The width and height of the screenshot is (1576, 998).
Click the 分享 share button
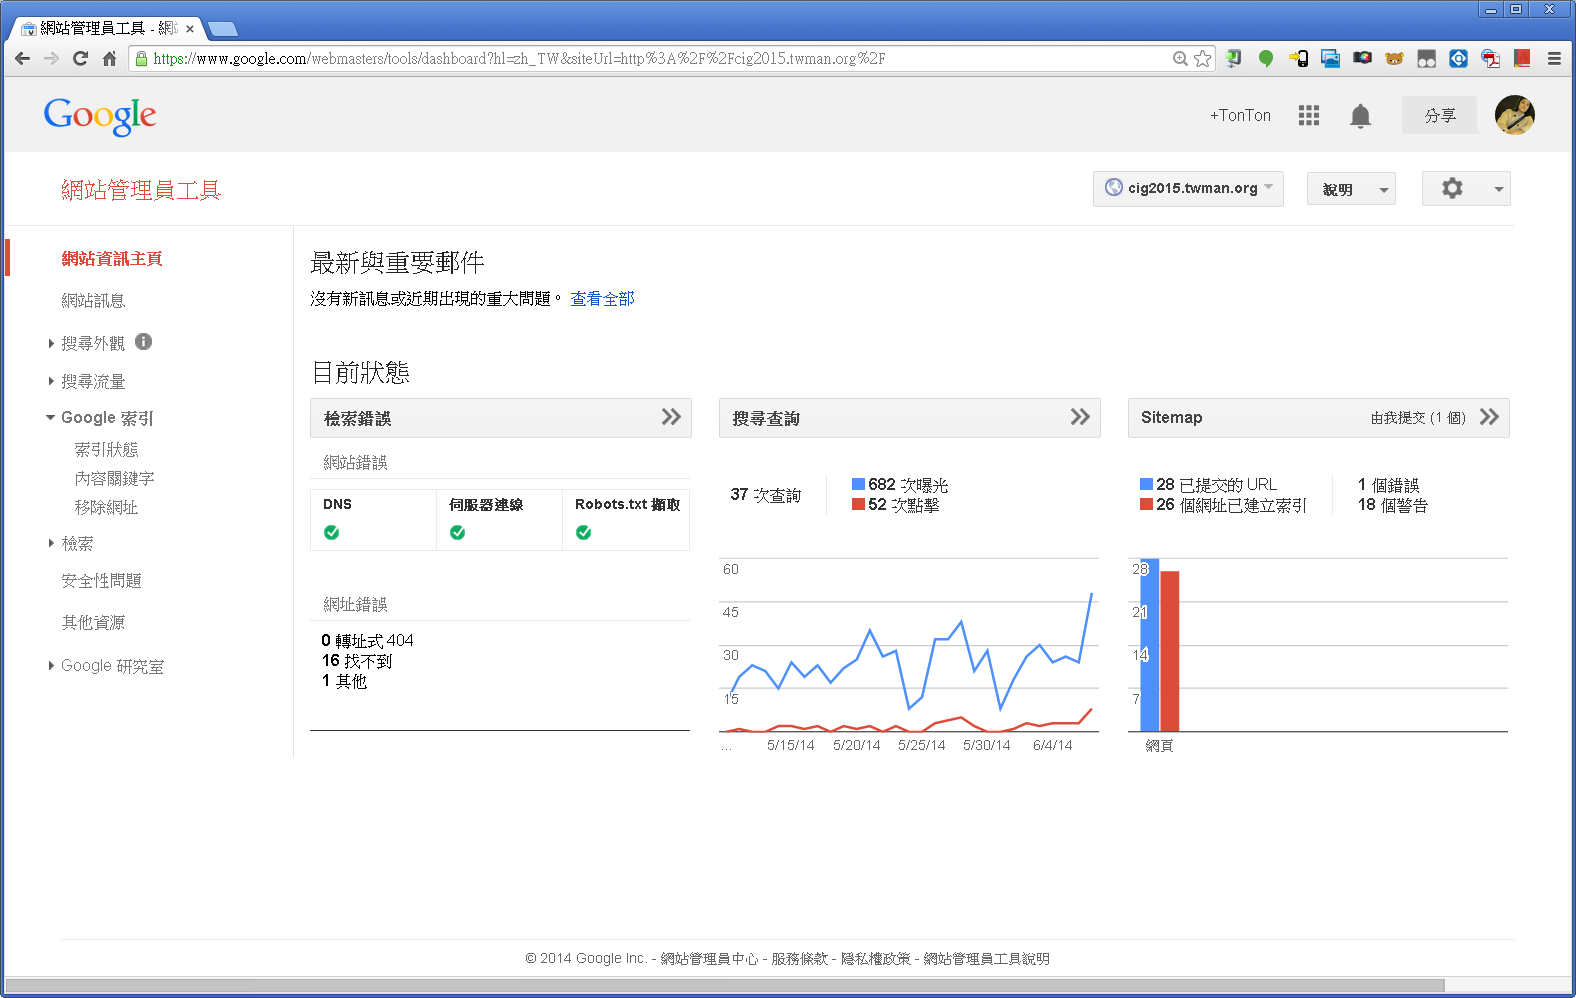(x=1440, y=115)
